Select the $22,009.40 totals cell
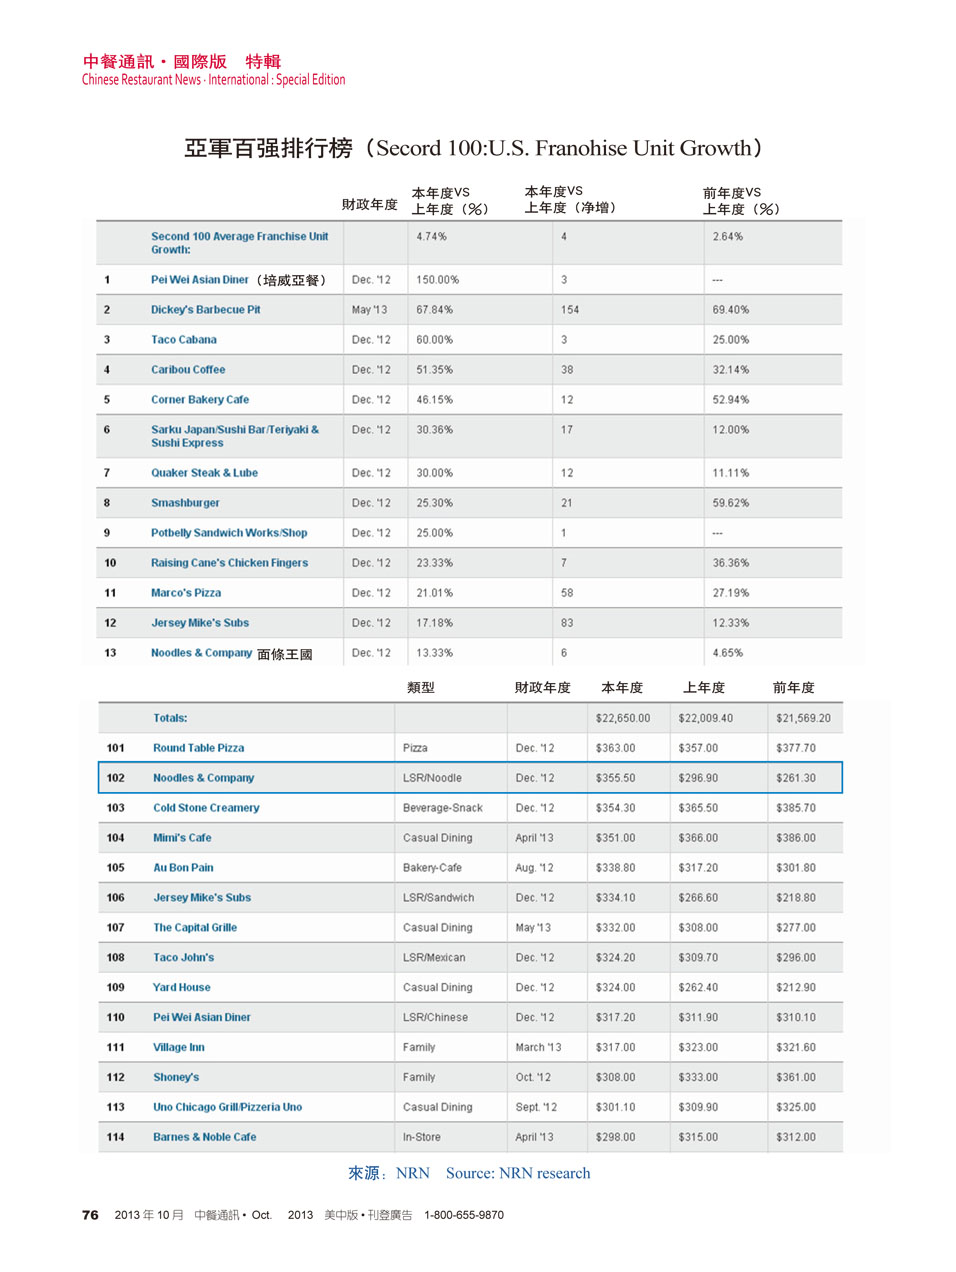Image resolution: width=956 pixels, height=1272 pixels. point(706,718)
